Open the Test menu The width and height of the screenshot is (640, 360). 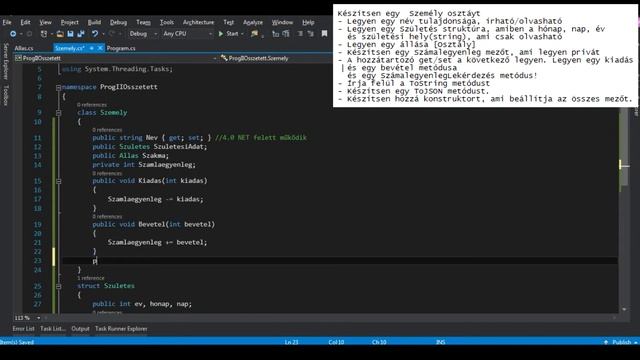coord(229,22)
